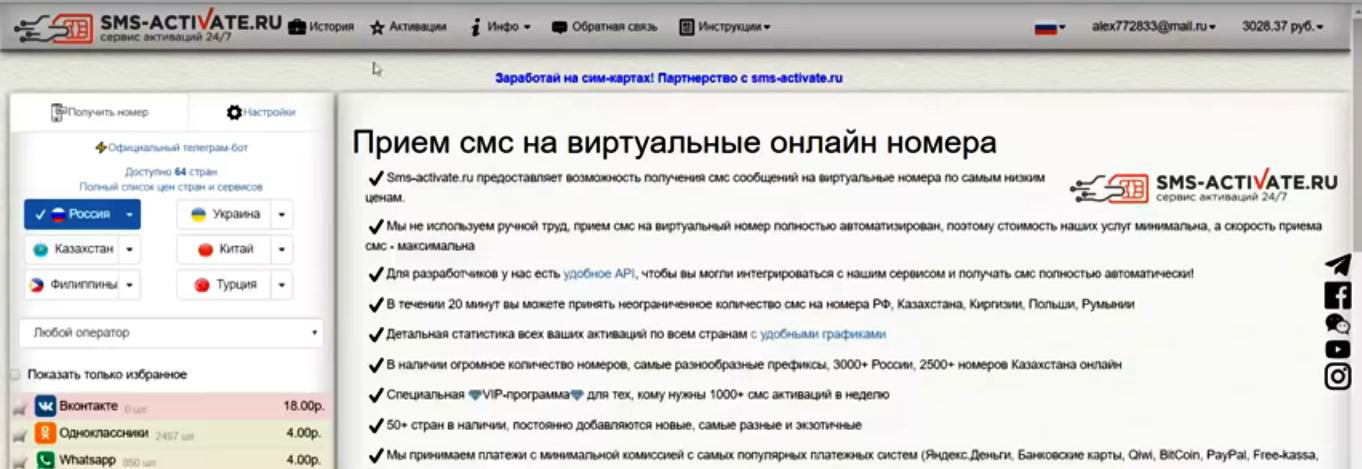Open the Любой оператор combo box
1362x469 pixels.
171,333
